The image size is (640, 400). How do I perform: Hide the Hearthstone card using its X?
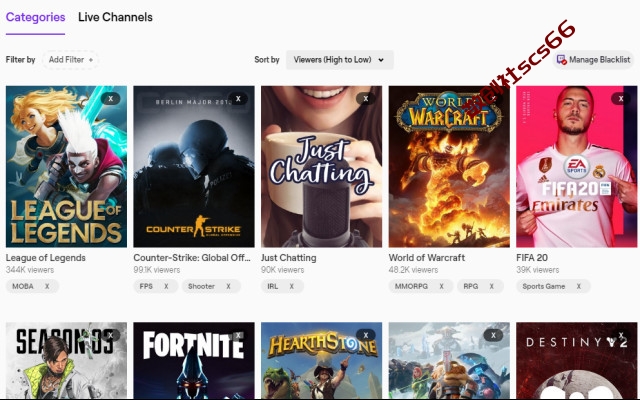[x=366, y=335]
